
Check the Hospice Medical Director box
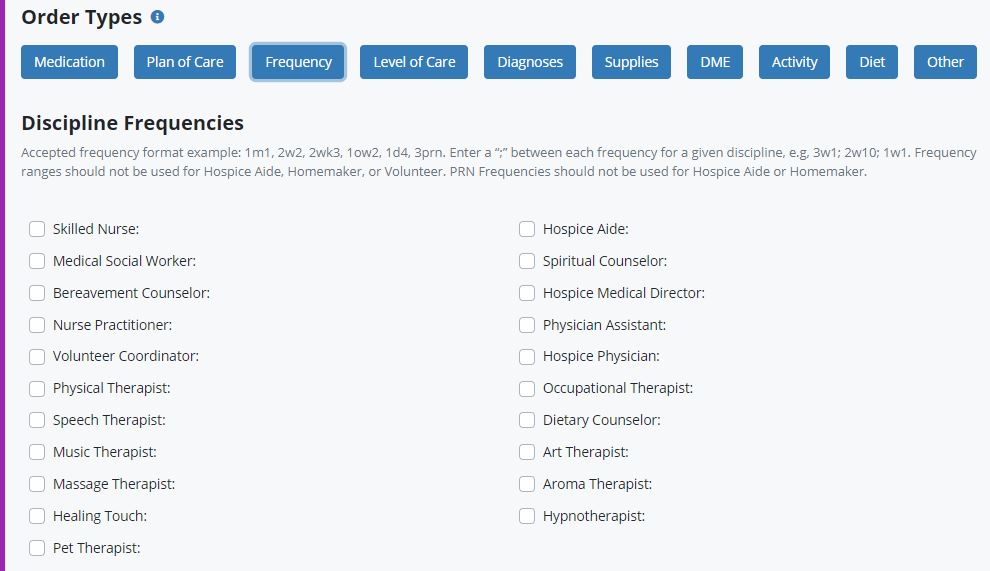[527, 293]
